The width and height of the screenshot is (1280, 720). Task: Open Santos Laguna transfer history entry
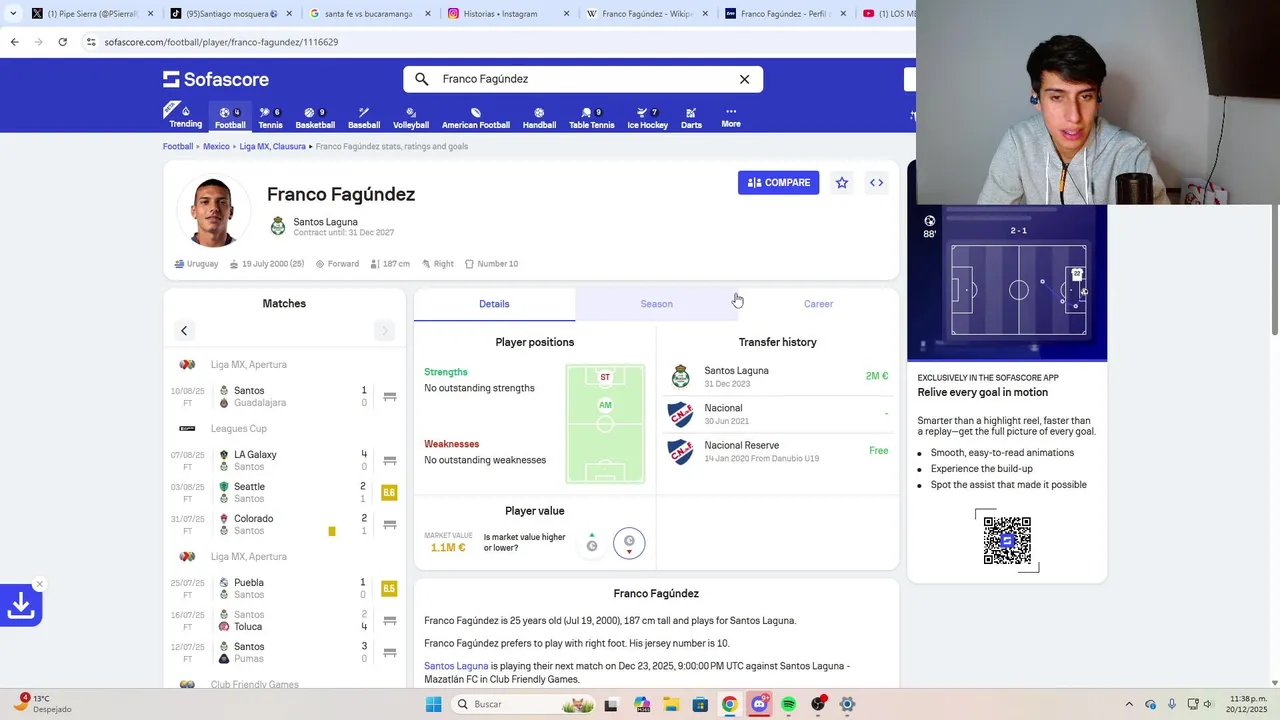coord(778,377)
